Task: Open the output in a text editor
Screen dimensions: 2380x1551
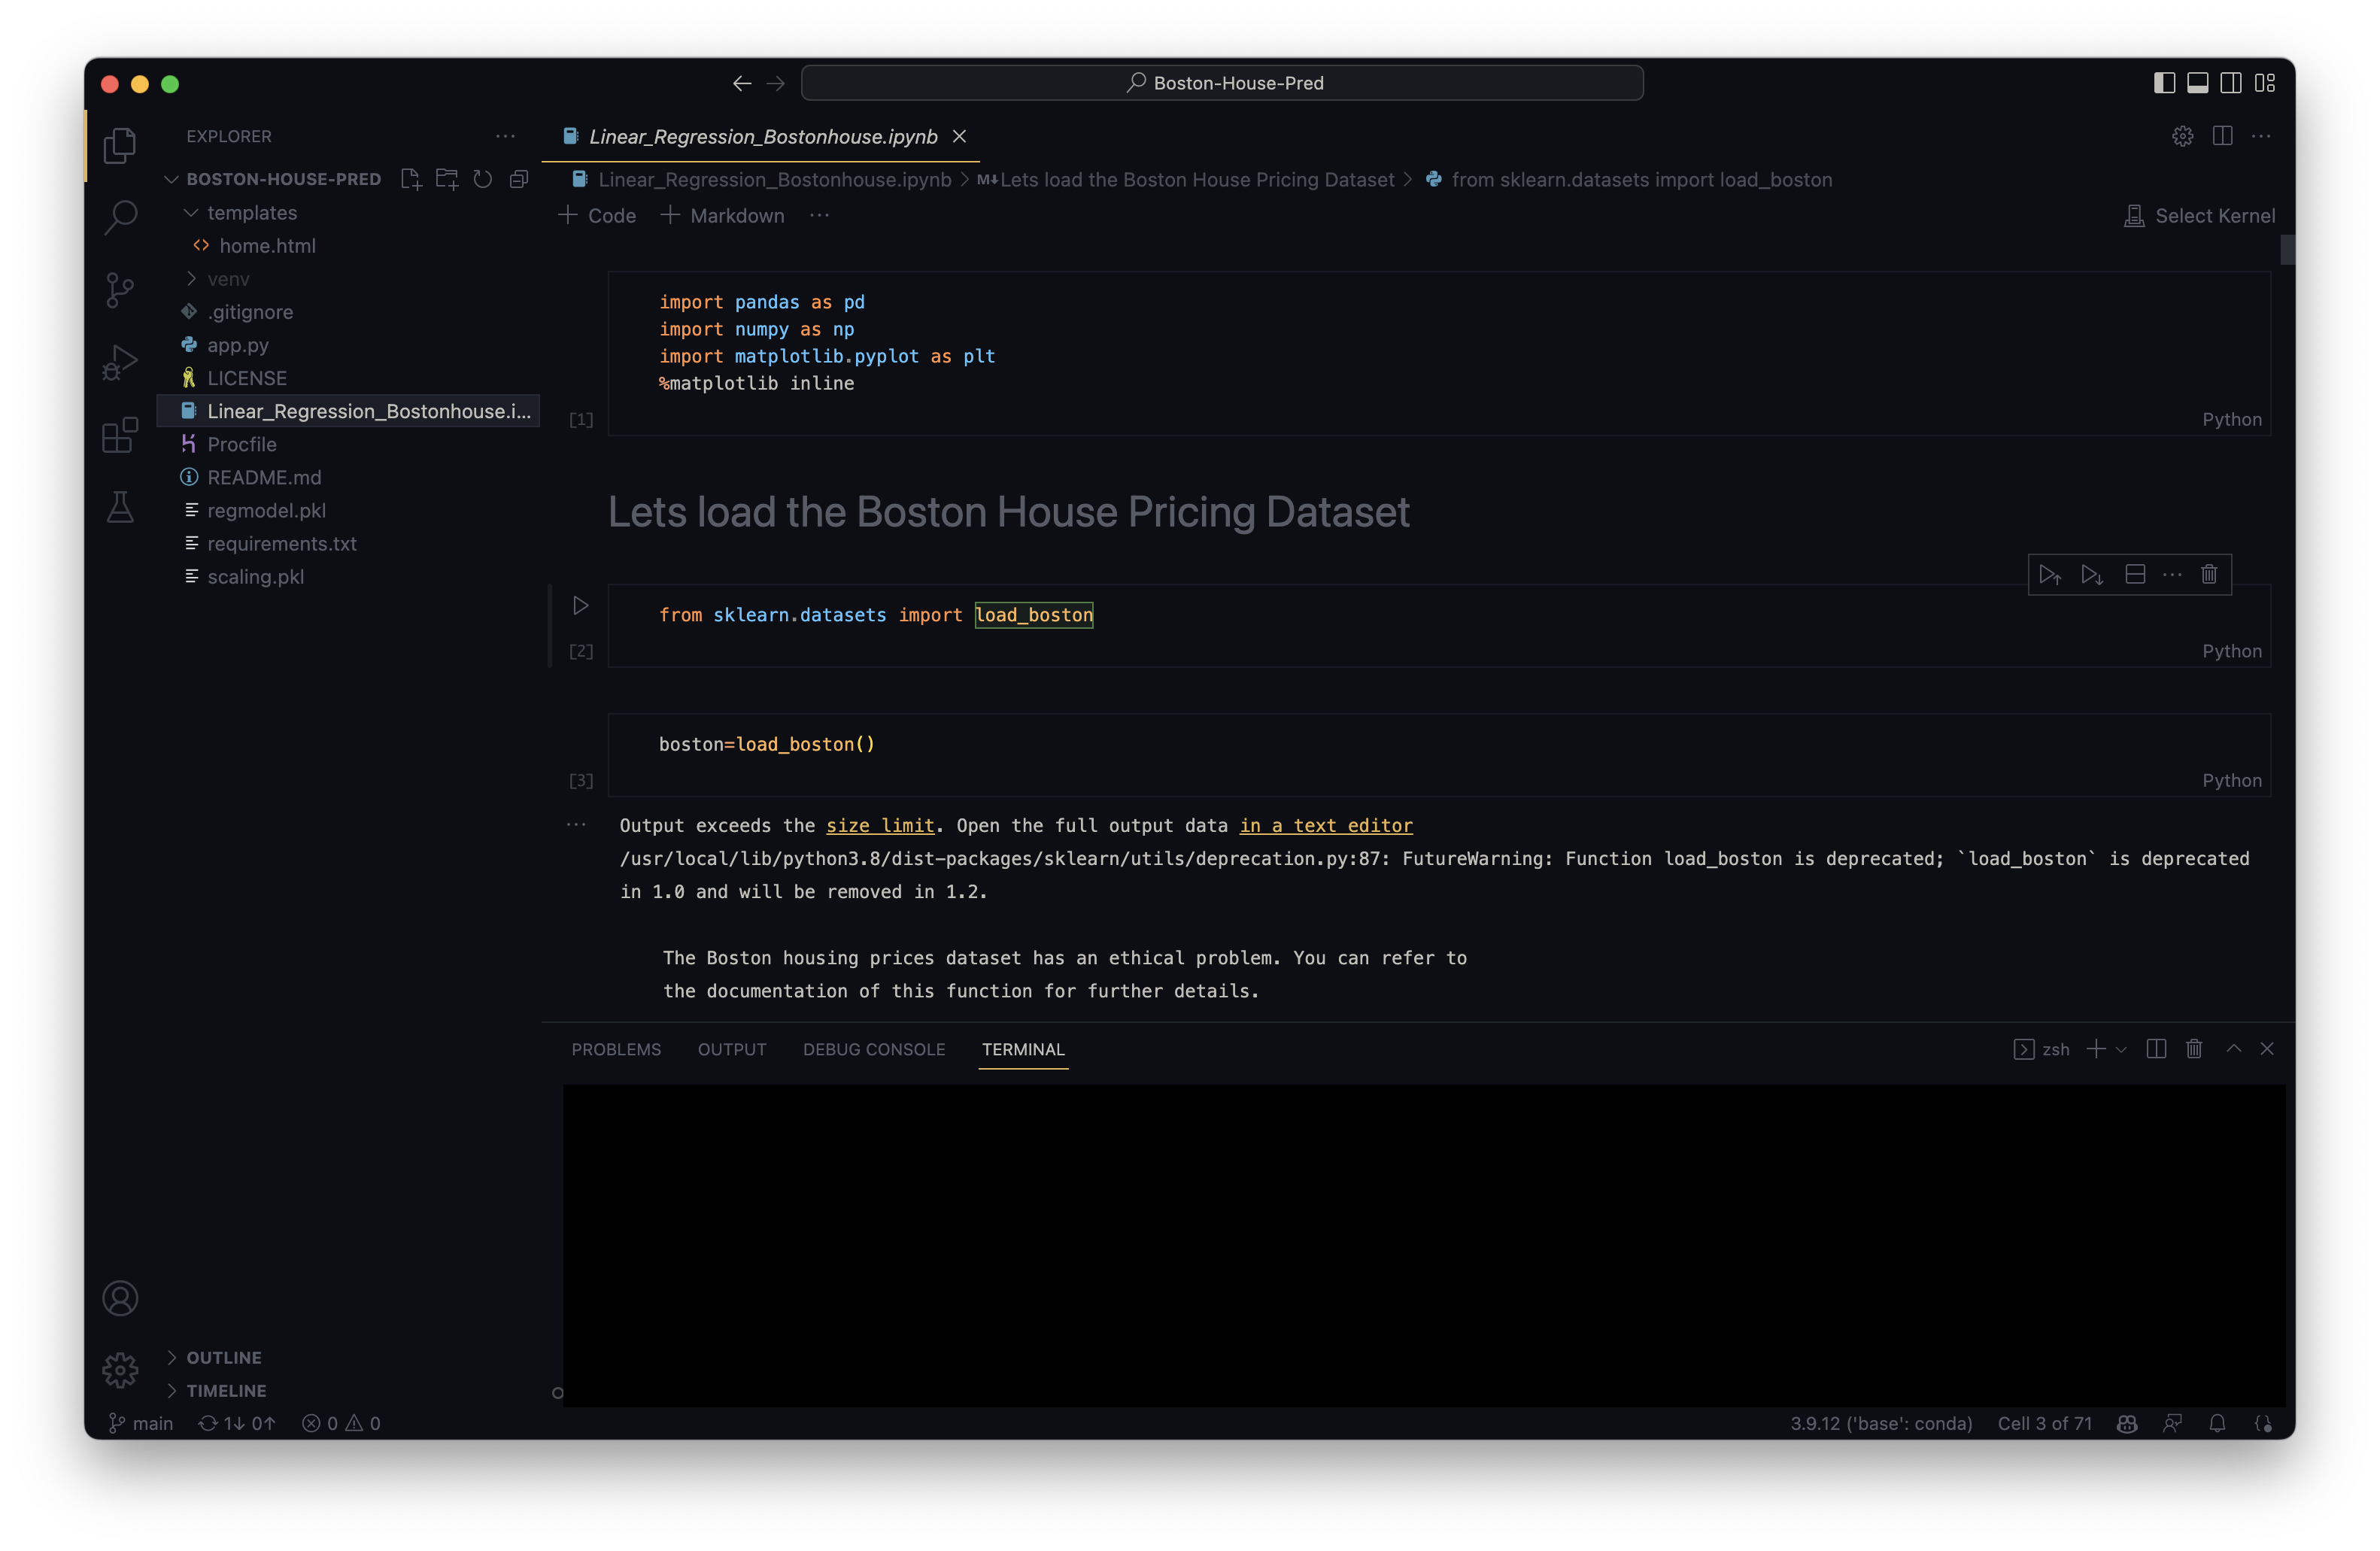Action: pos(1326,826)
